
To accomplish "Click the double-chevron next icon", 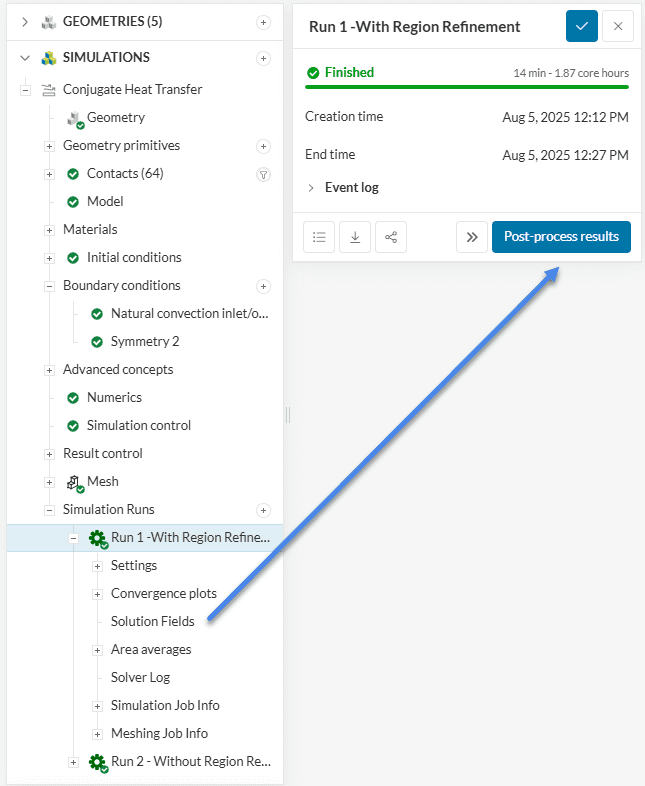I will pyautogui.click(x=472, y=237).
